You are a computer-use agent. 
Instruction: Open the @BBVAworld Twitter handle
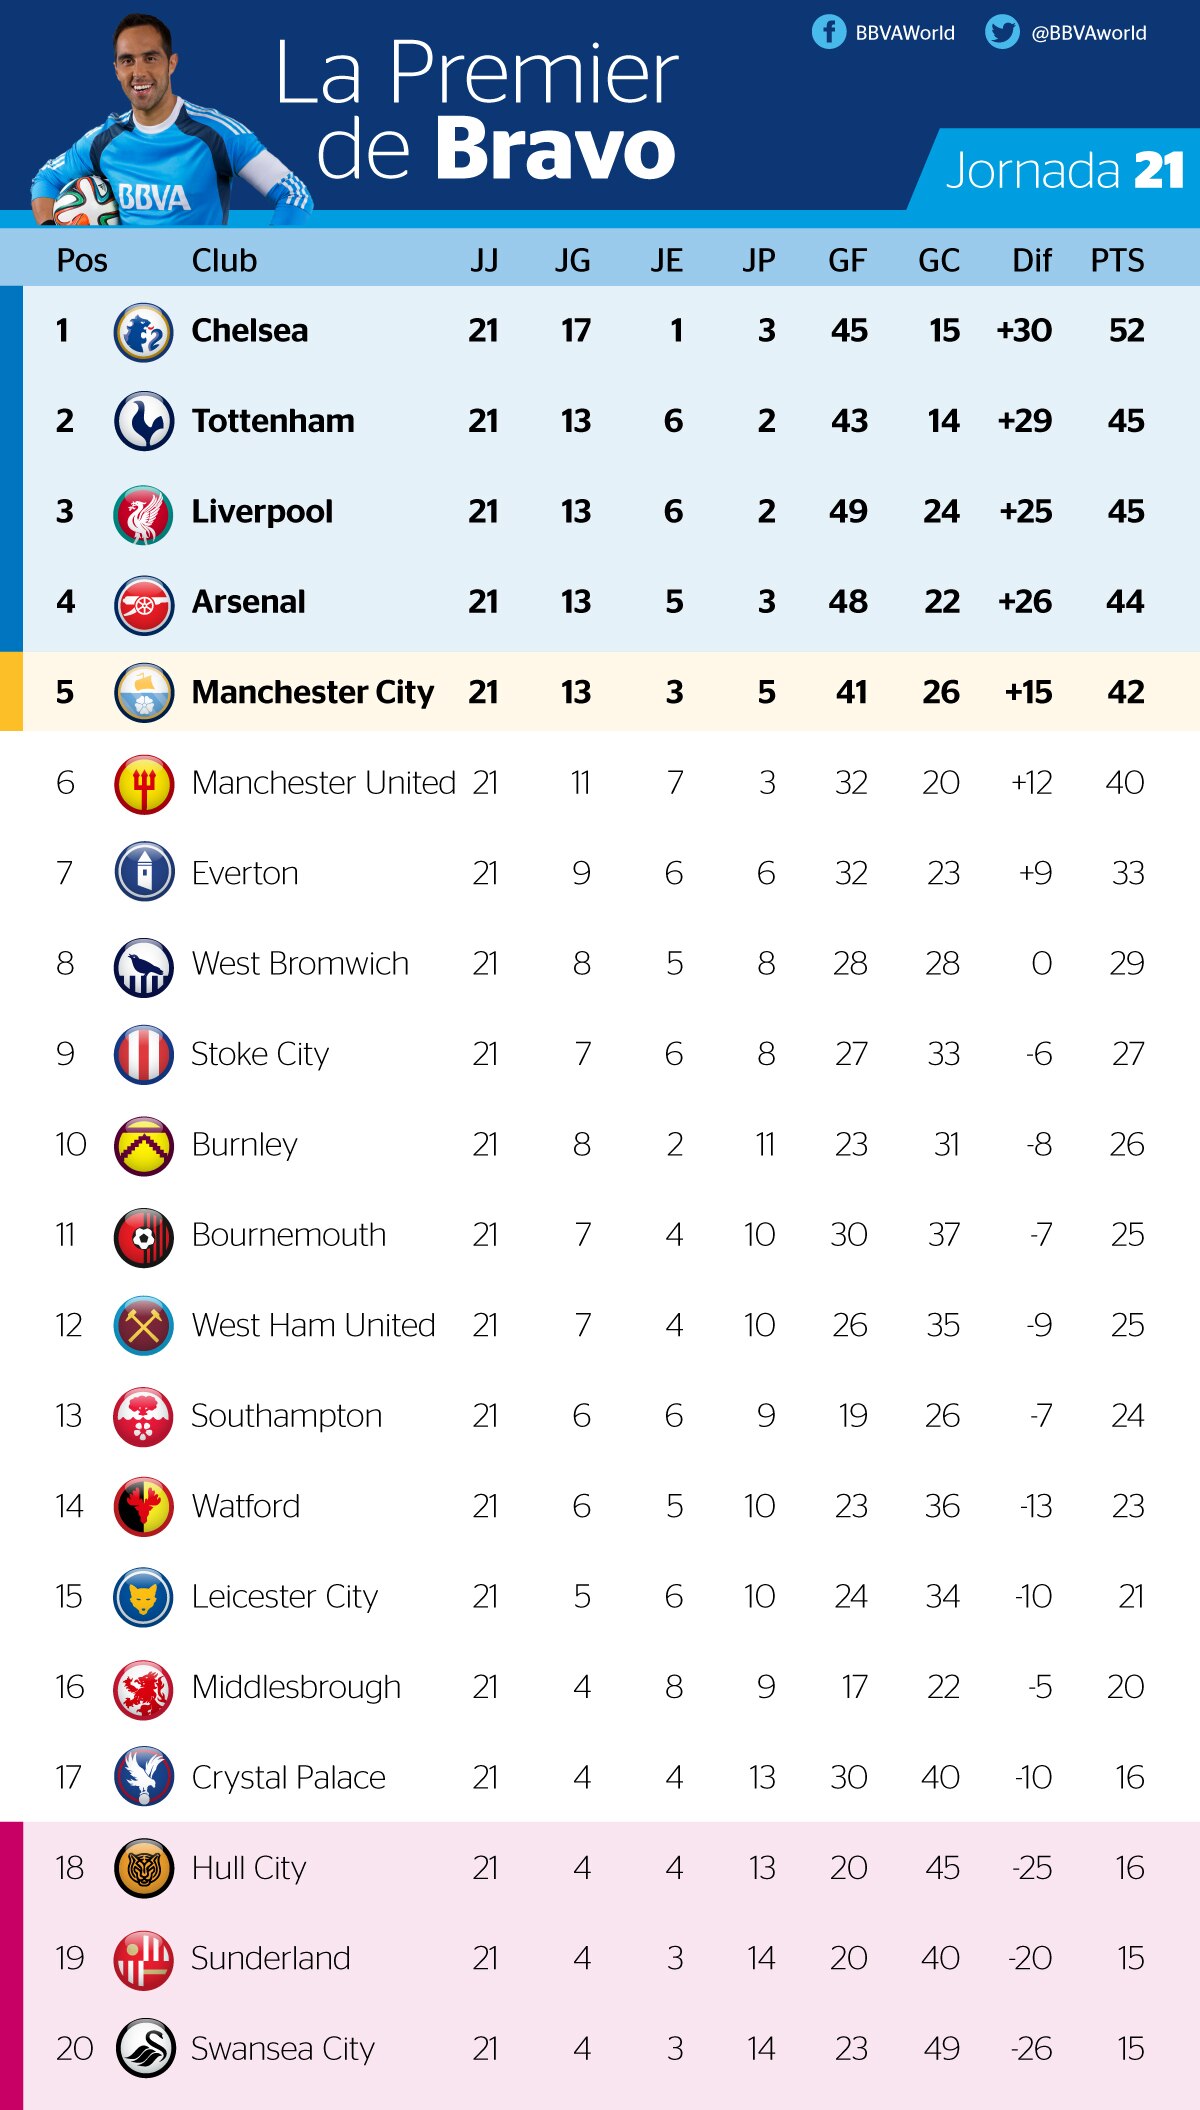coord(1089,33)
